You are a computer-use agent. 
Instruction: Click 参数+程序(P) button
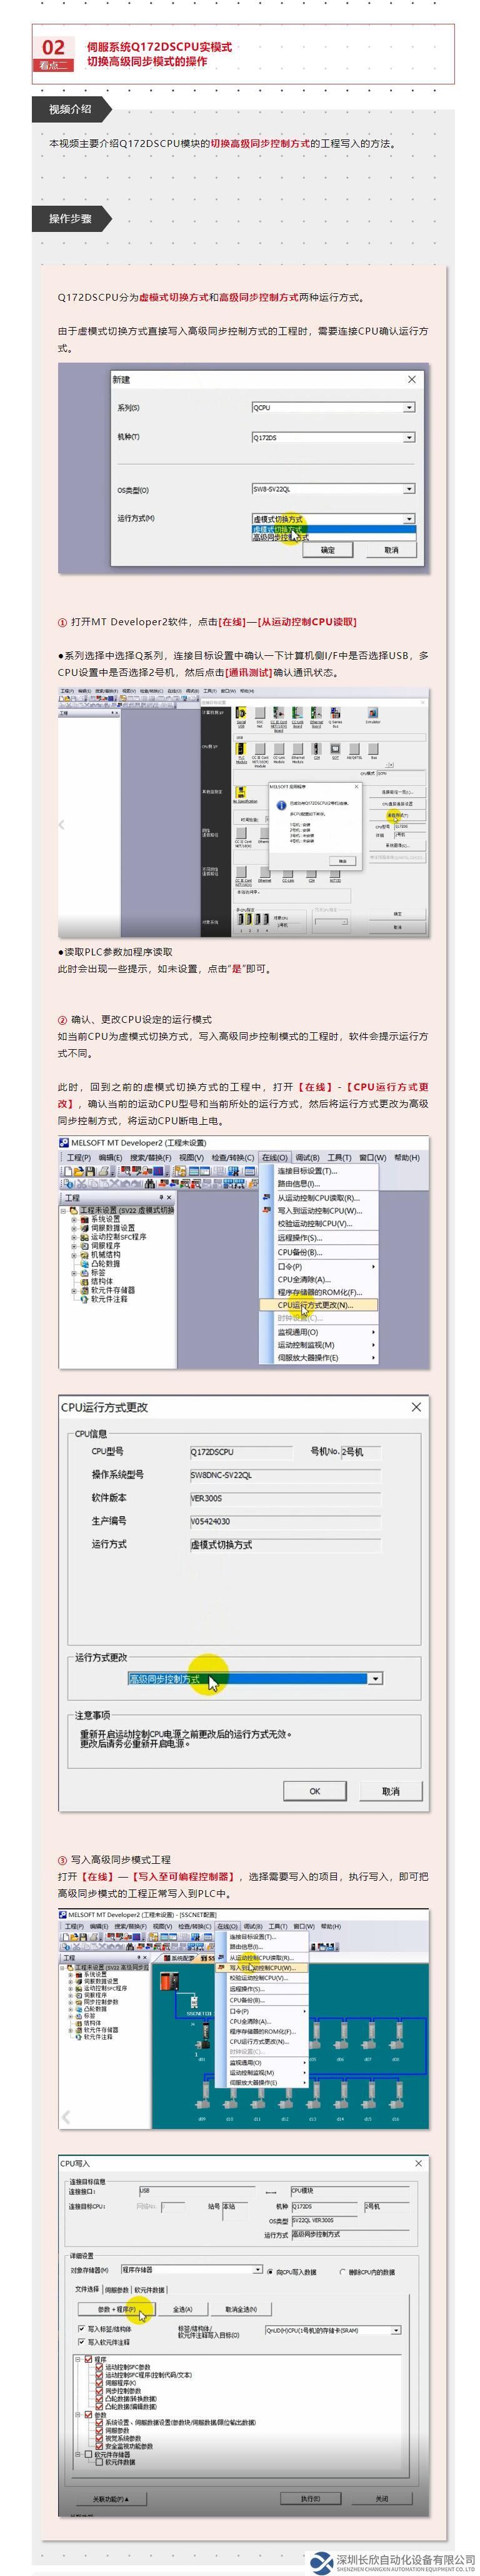(117, 2309)
